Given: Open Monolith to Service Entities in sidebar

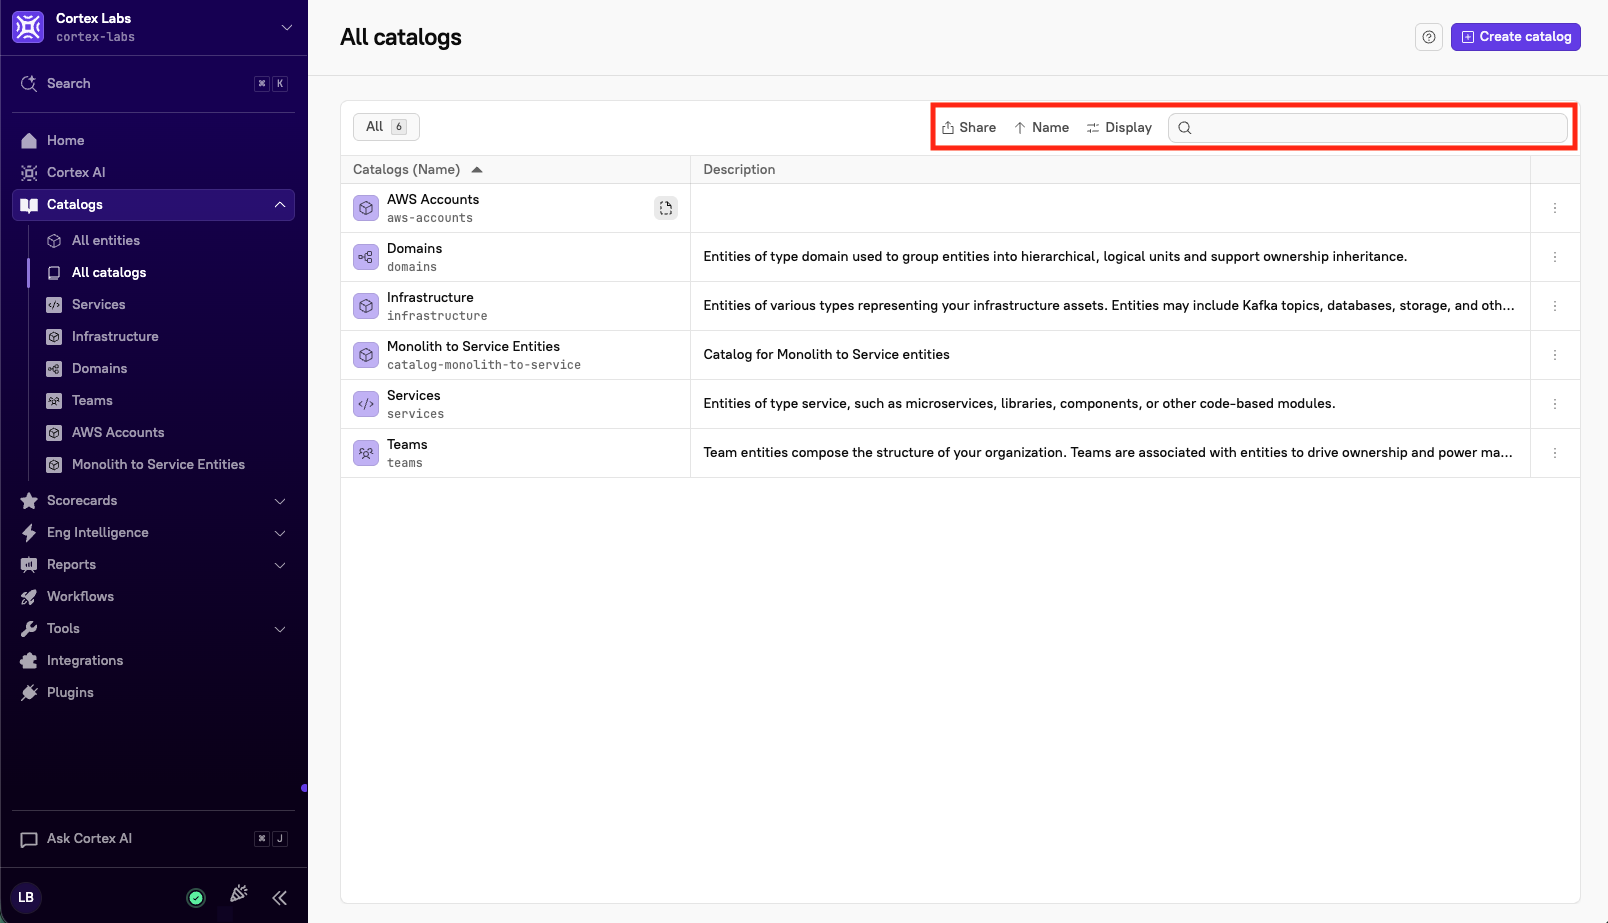Looking at the screenshot, I should coord(158,465).
